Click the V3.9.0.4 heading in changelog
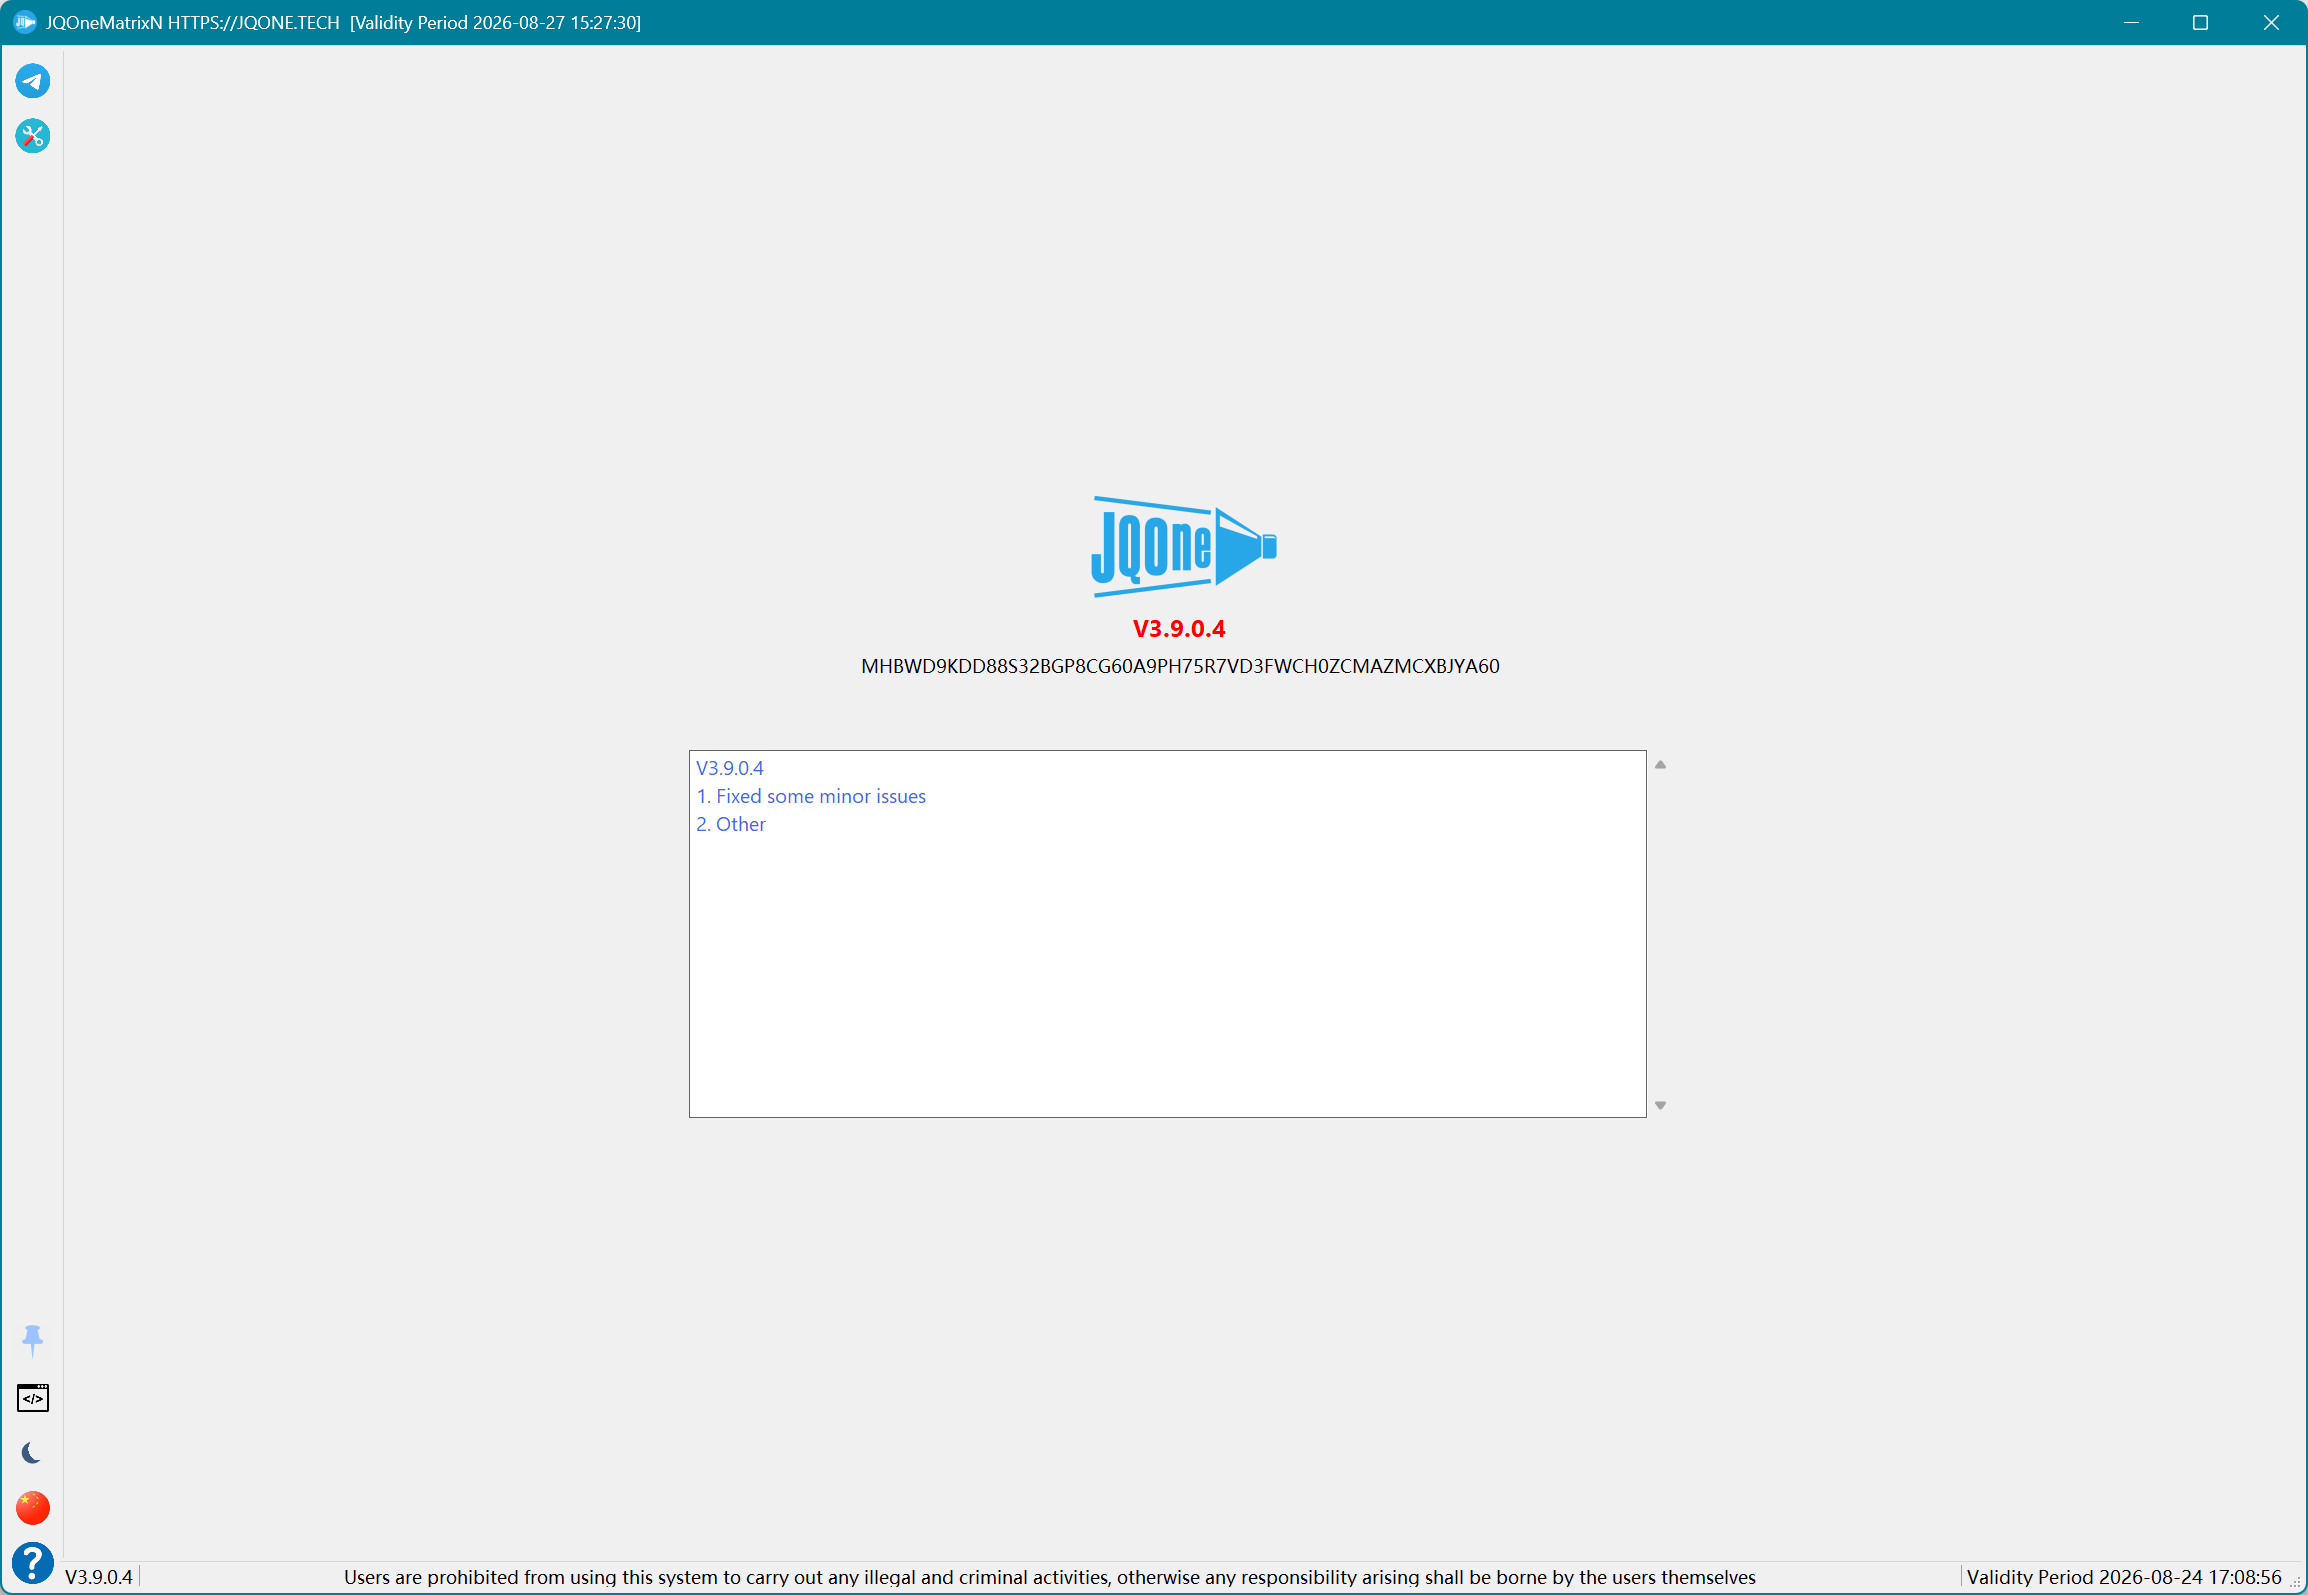 click(730, 768)
